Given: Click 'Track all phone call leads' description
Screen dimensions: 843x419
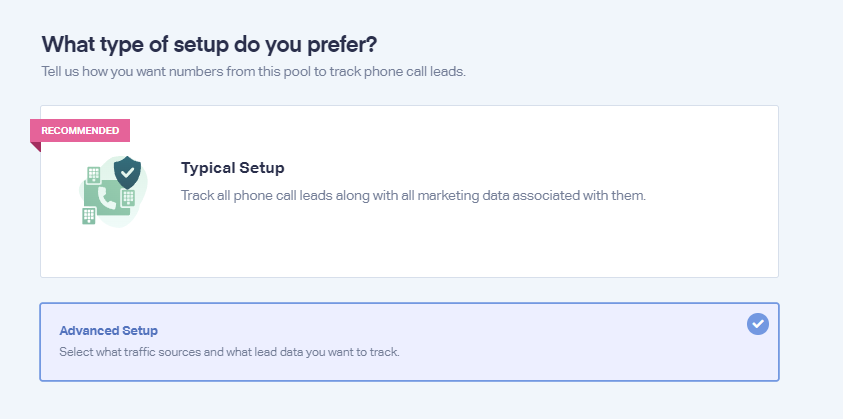Looking at the screenshot, I should tap(413, 195).
